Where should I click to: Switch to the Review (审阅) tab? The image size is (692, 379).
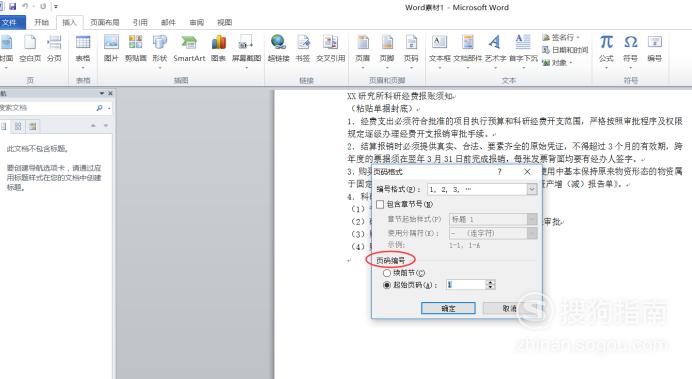click(196, 22)
